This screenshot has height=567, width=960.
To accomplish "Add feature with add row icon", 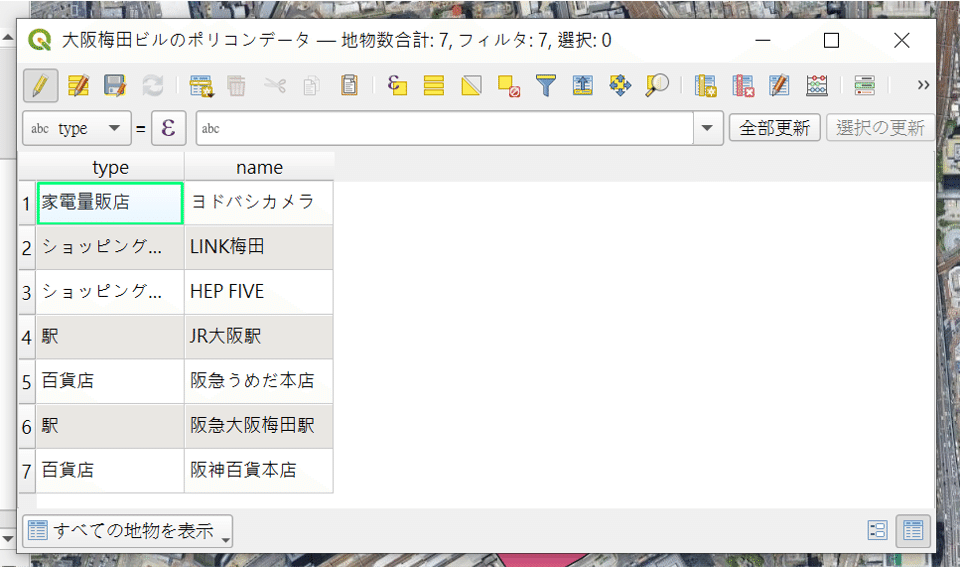I will 201,85.
